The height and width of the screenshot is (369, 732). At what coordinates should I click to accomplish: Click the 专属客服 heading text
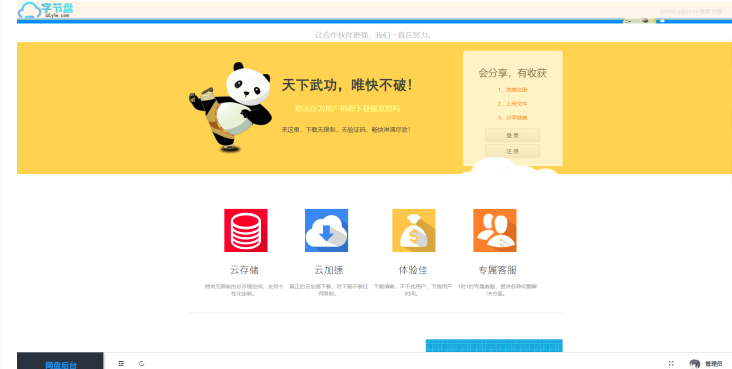tap(497, 270)
